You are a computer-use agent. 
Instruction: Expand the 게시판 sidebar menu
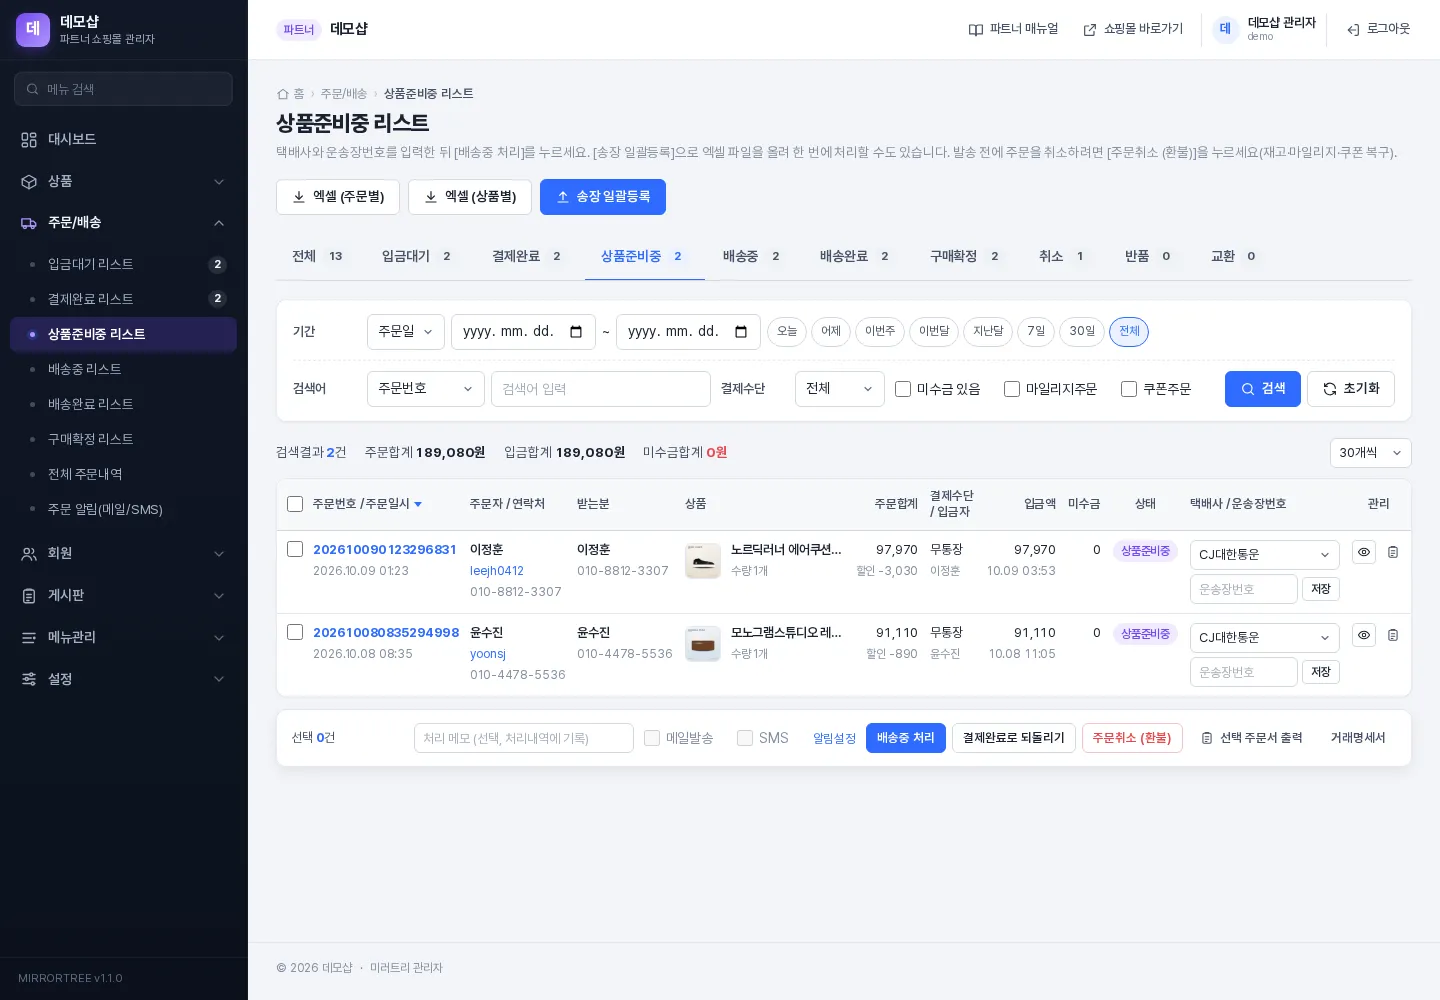coord(124,595)
